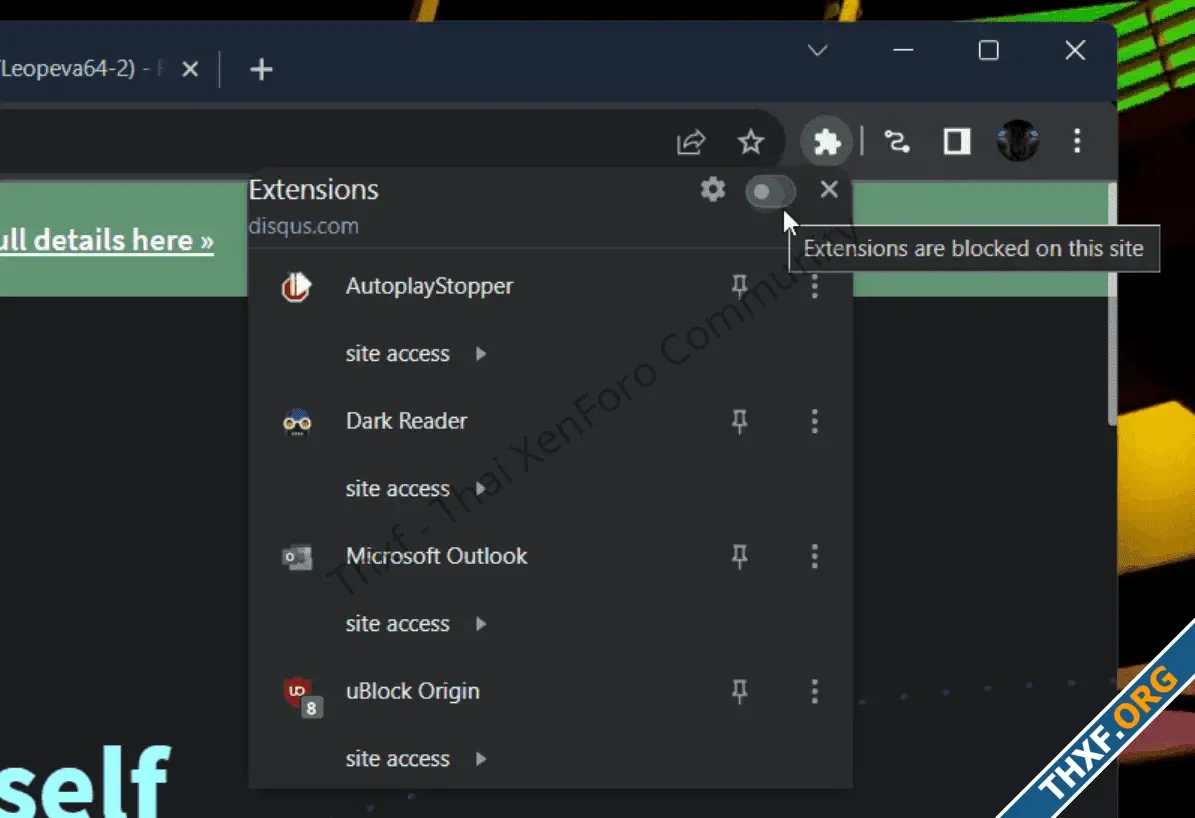
Task: Expand site access under uBlock Origin
Action: coord(415,759)
